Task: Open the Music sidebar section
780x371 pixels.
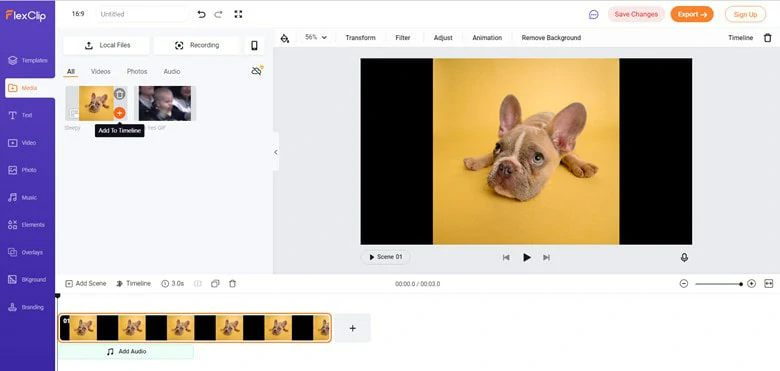Action: click(x=22, y=197)
